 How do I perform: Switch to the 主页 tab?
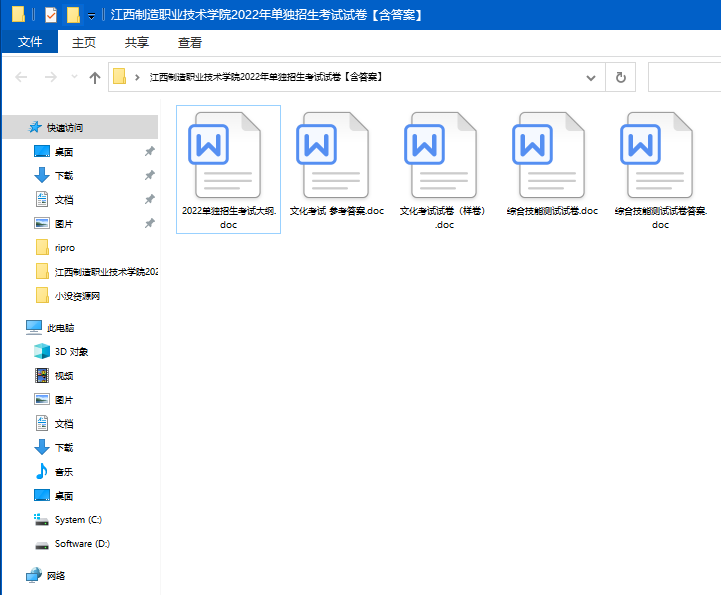[84, 42]
